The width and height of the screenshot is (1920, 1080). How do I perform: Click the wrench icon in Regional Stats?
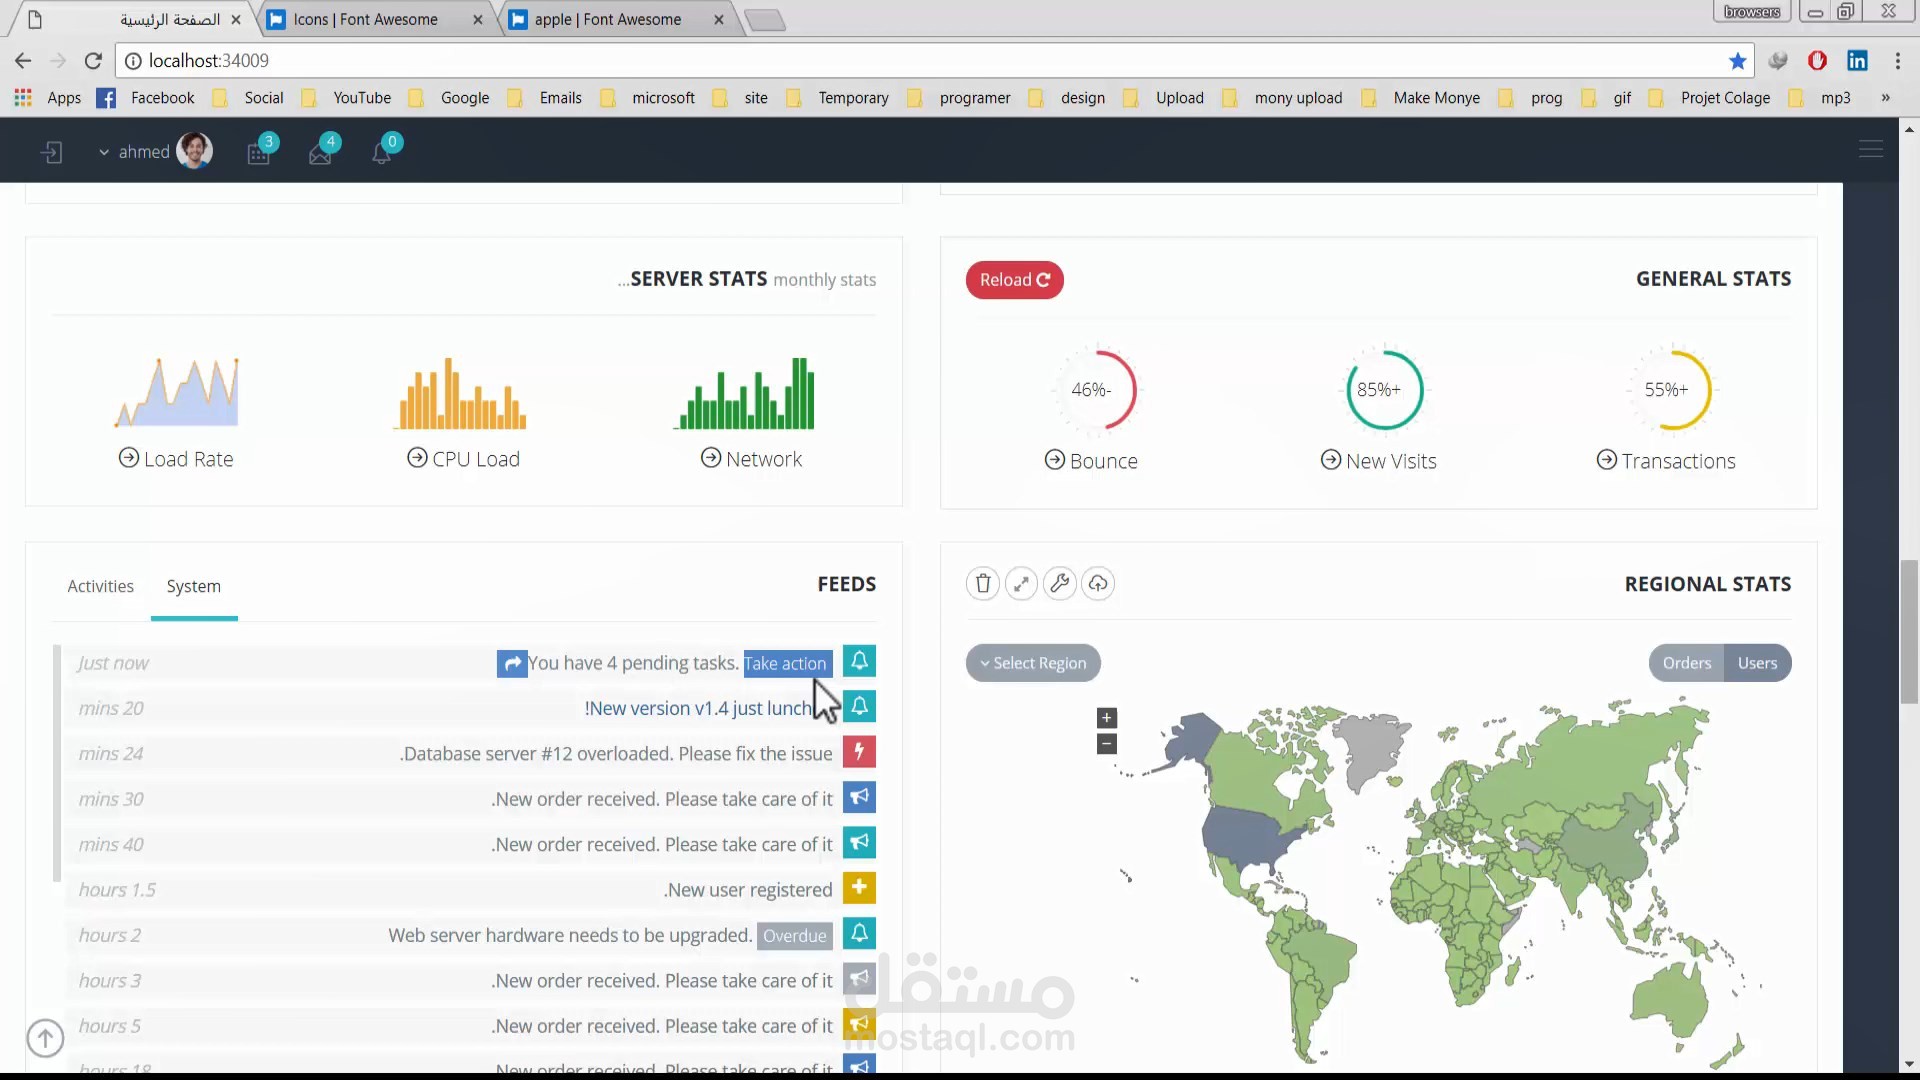tap(1060, 583)
